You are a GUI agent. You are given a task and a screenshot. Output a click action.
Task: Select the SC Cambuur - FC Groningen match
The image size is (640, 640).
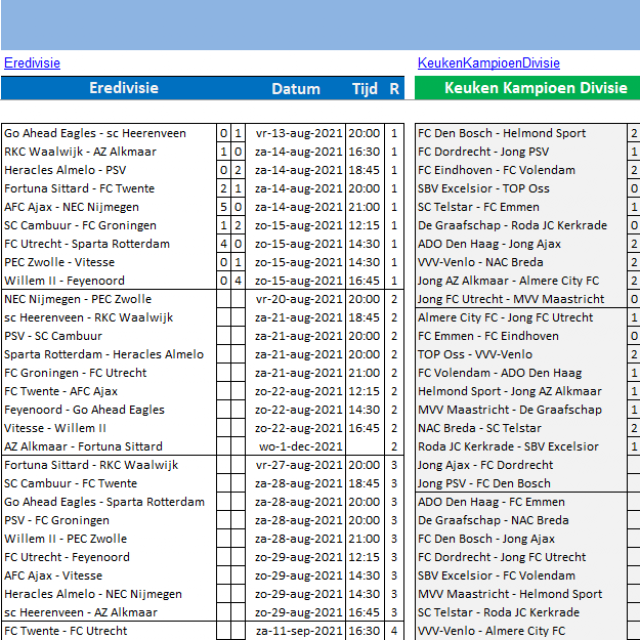click(x=80, y=225)
